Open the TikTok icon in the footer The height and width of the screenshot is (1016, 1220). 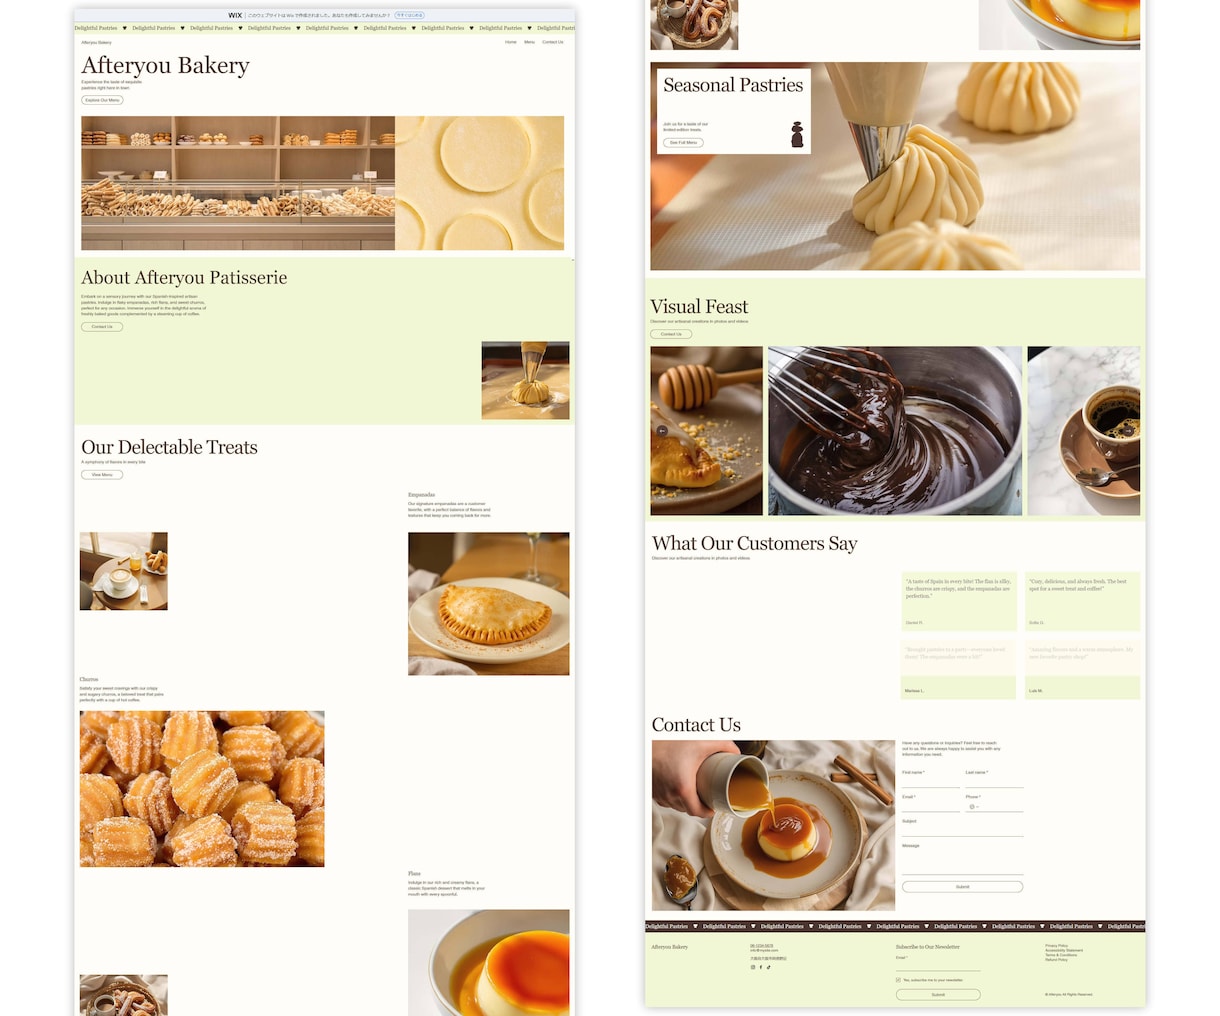(769, 967)
